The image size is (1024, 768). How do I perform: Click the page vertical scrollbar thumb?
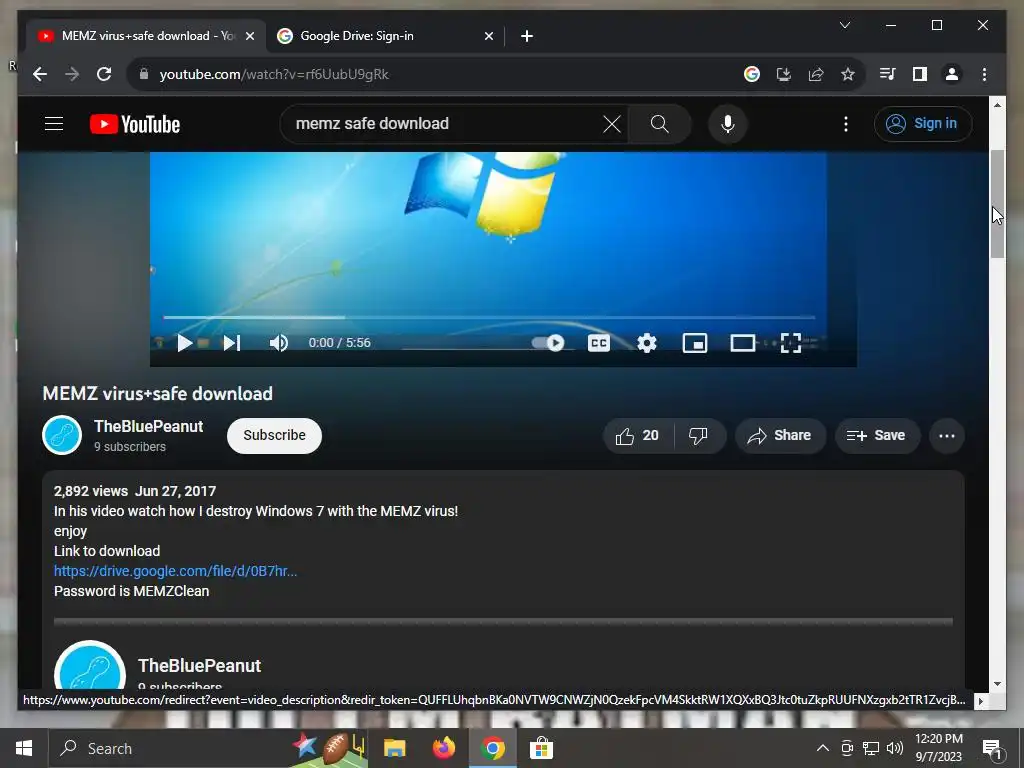pos(997,204)
